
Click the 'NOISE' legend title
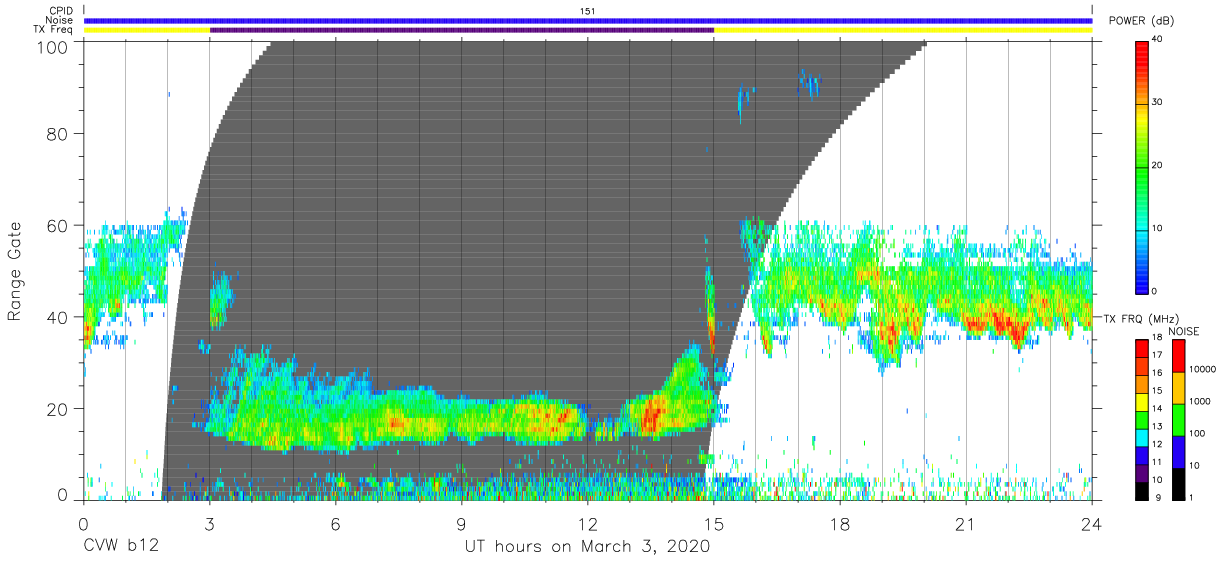pos(1183,330)
